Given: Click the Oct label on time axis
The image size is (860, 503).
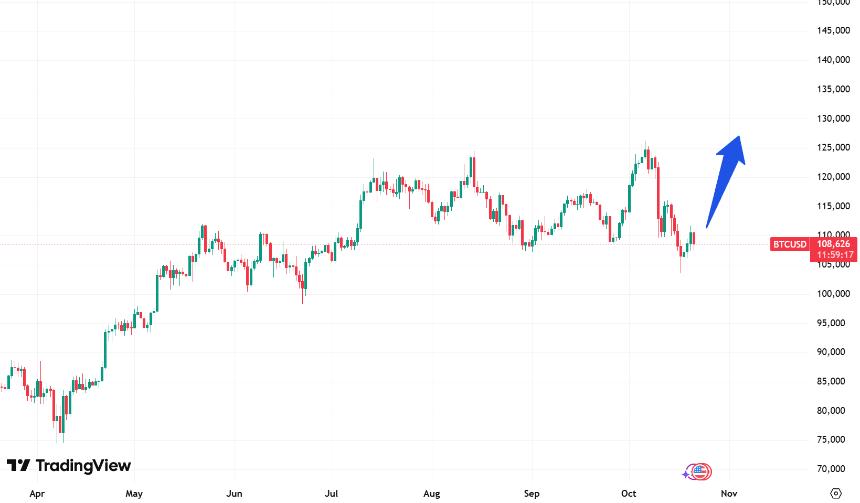Looking at the screenshot, I should click(630, 493).
